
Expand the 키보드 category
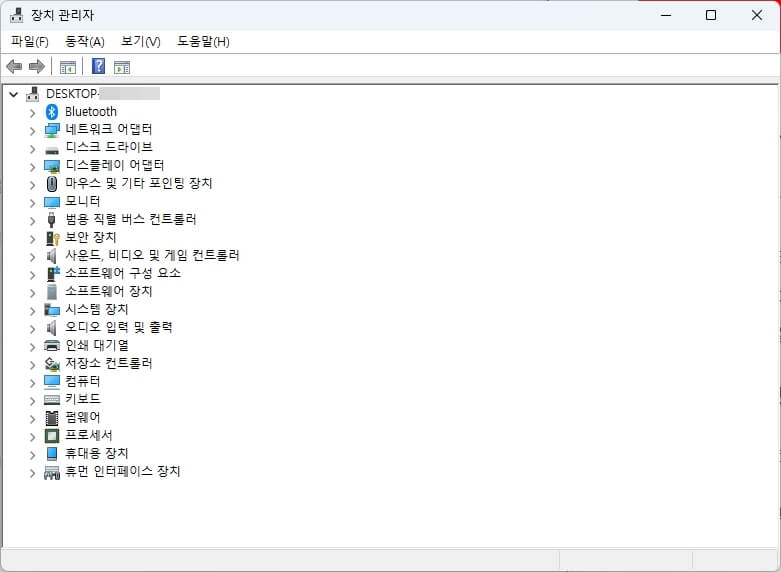pyautogui.click(x=32, y=401)
